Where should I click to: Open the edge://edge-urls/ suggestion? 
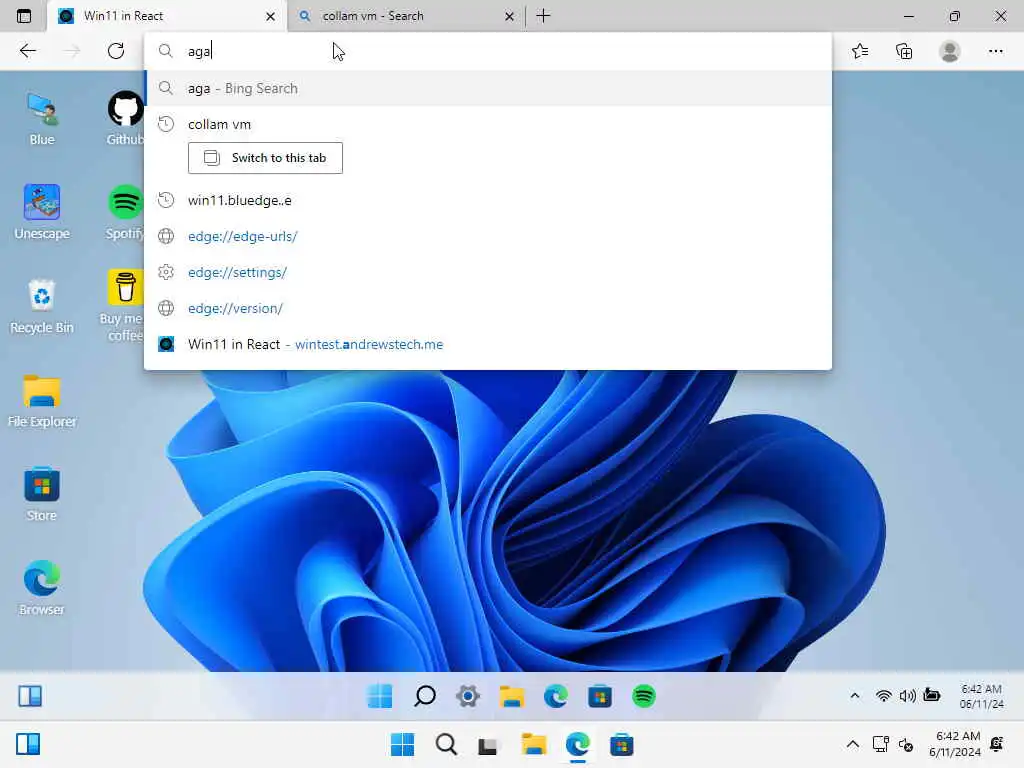click(488, 236)
